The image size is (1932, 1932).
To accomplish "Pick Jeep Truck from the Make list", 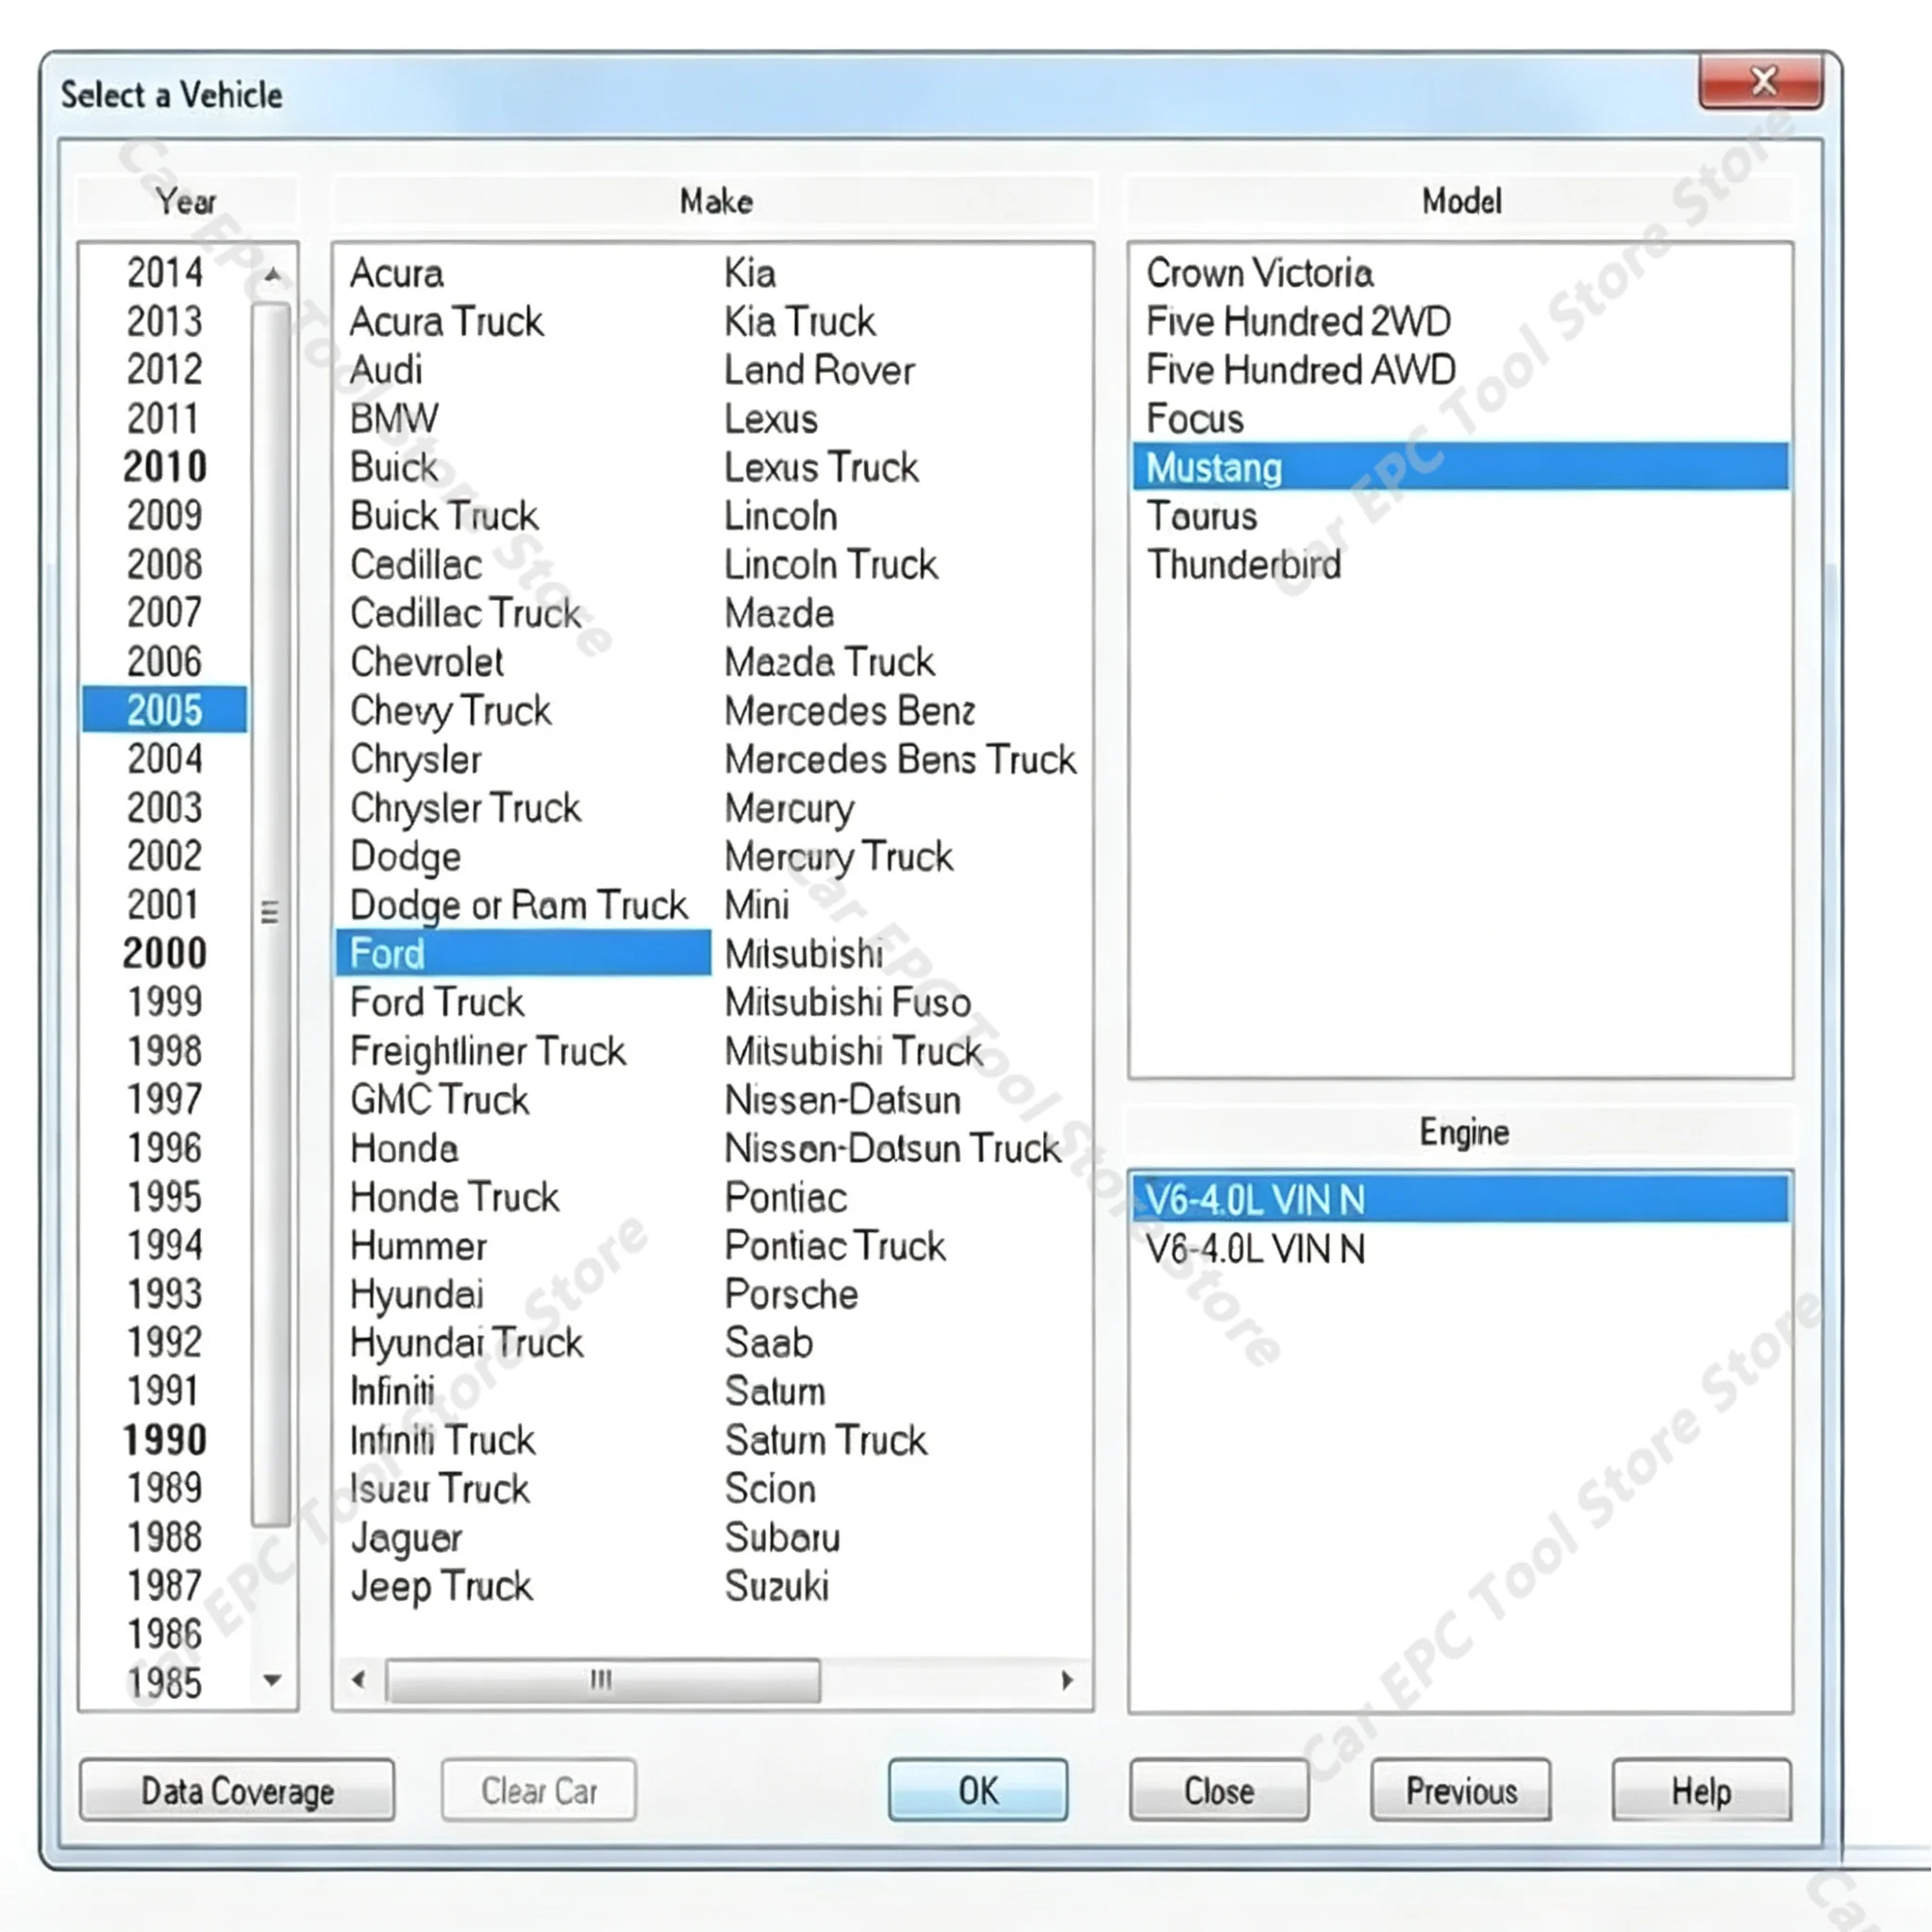I will tap(441, 1586).
